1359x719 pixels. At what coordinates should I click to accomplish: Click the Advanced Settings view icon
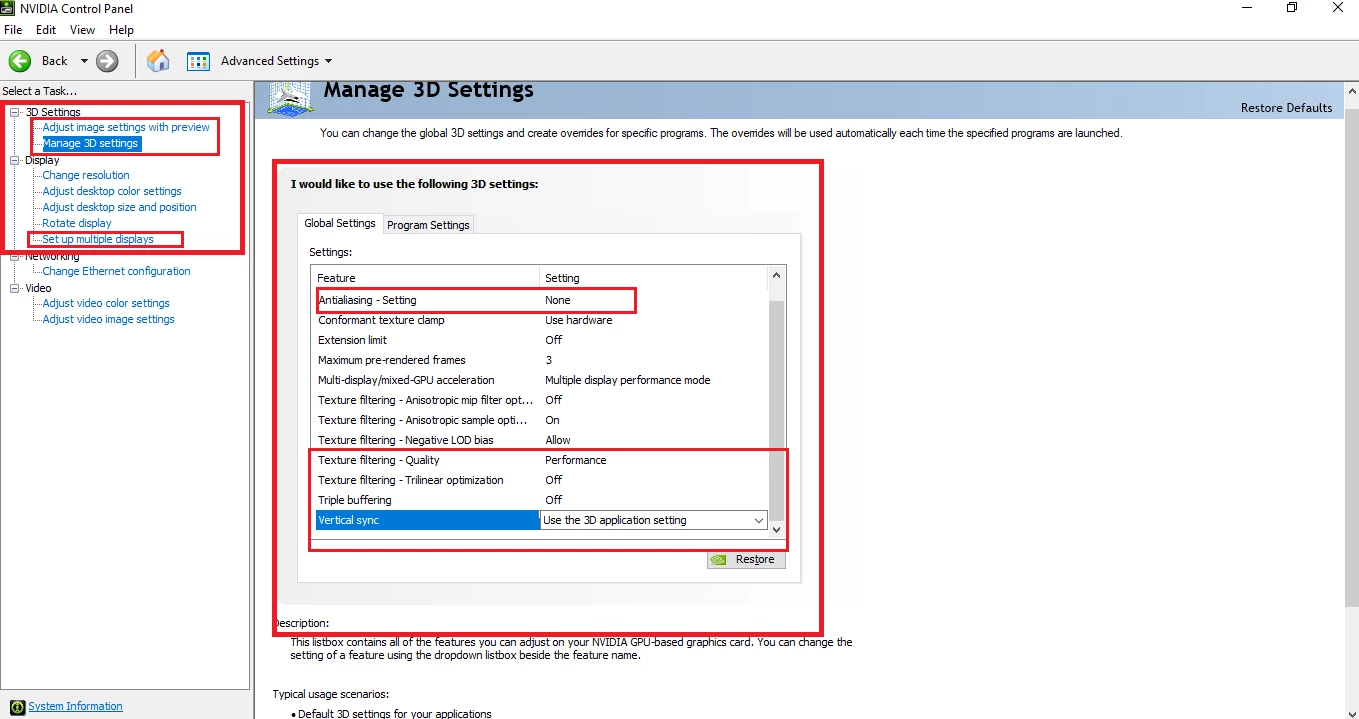tap(198, 61)
